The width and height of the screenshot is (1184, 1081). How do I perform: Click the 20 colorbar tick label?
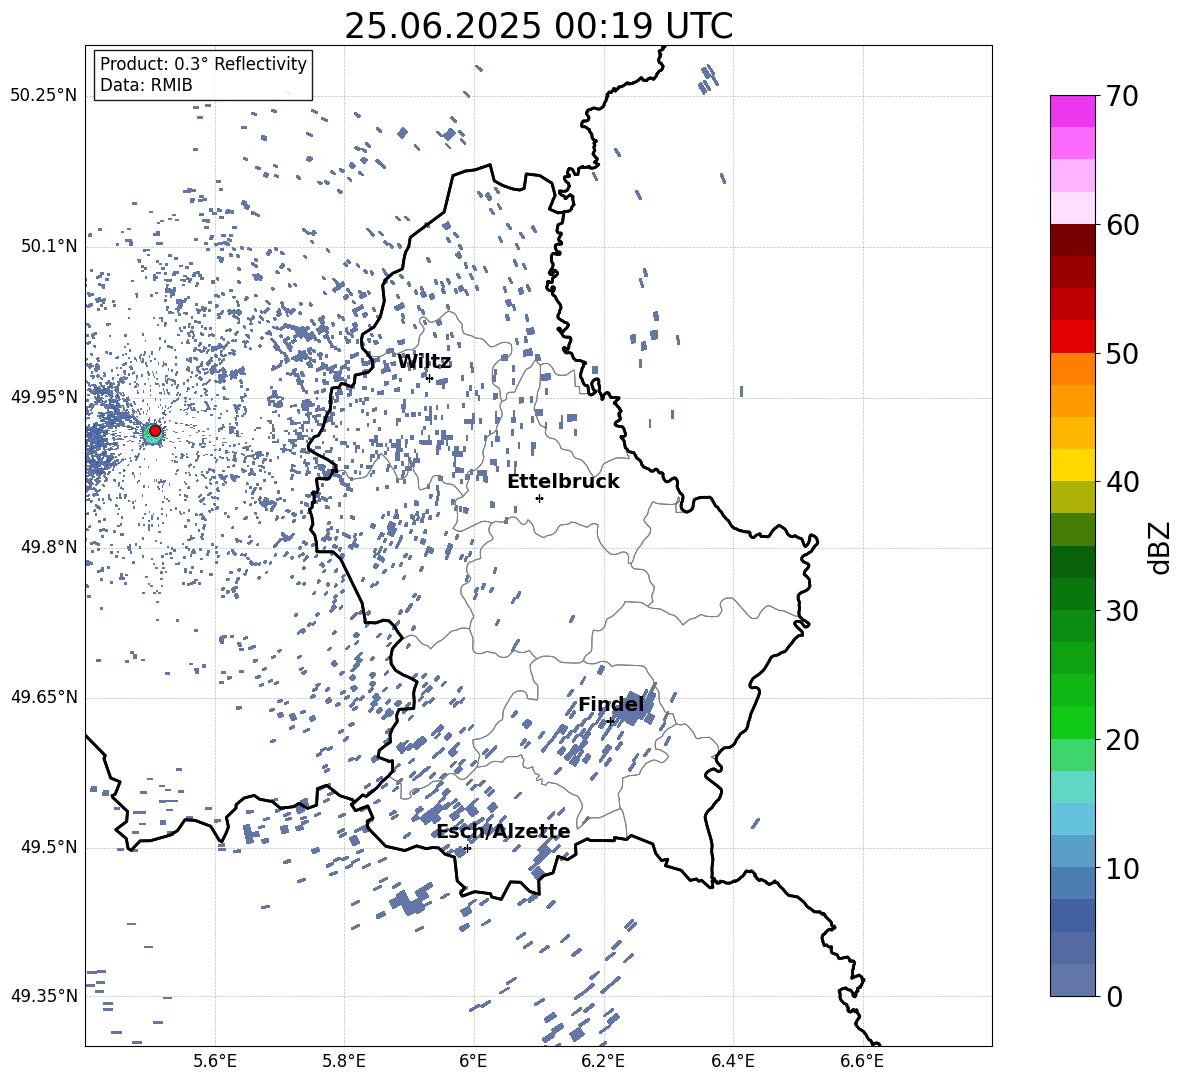point(1122,740)
